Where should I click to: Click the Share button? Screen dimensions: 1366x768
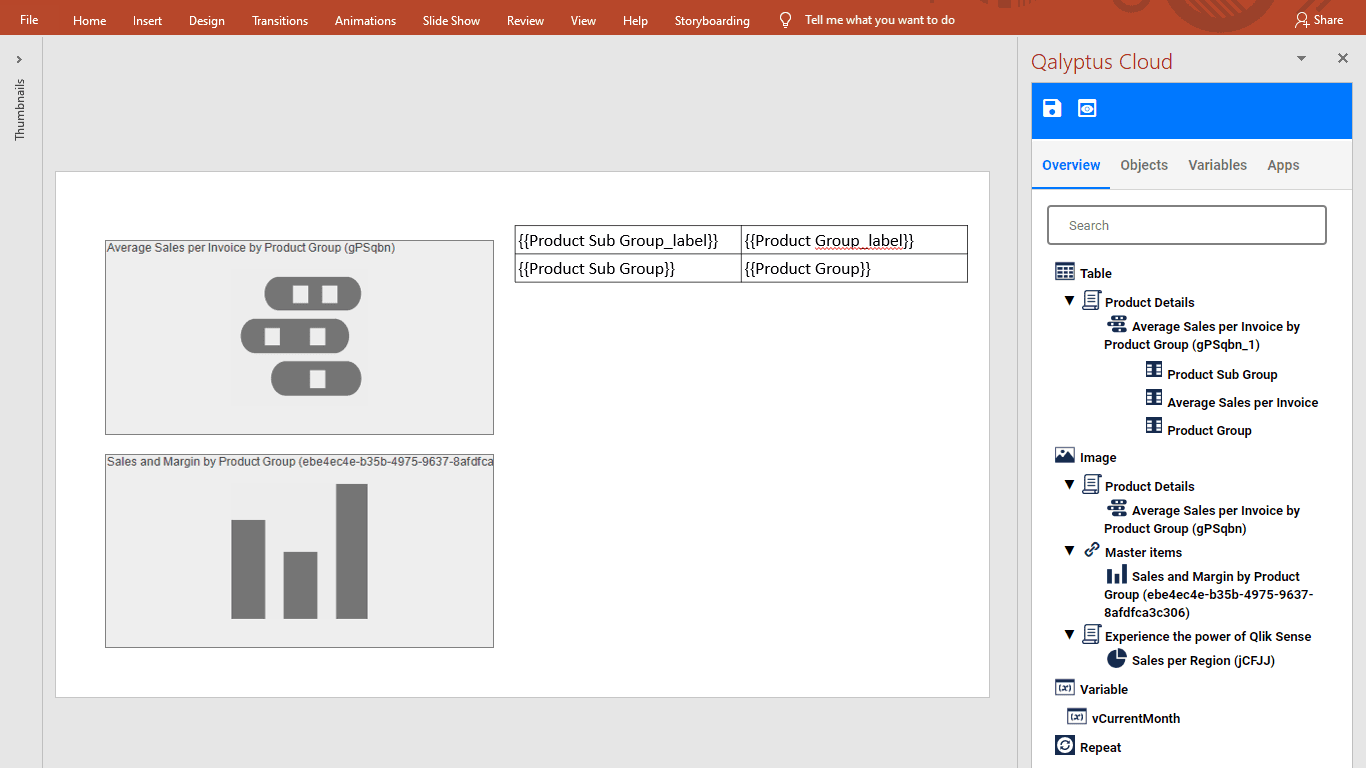1318,19
